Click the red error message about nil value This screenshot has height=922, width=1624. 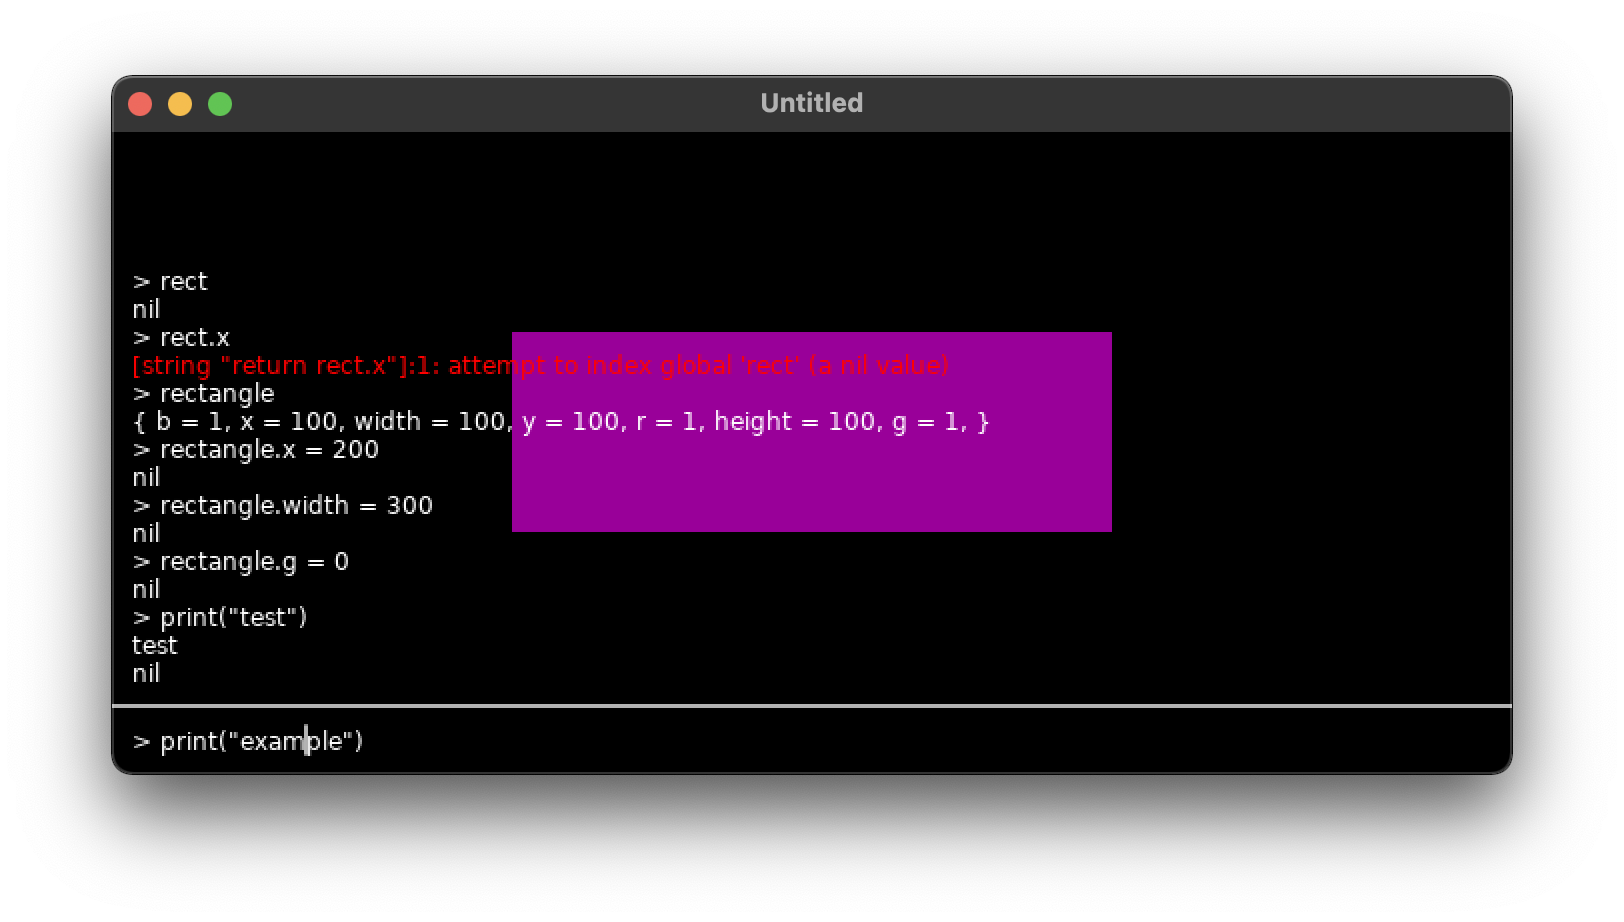tap(540, 366)
